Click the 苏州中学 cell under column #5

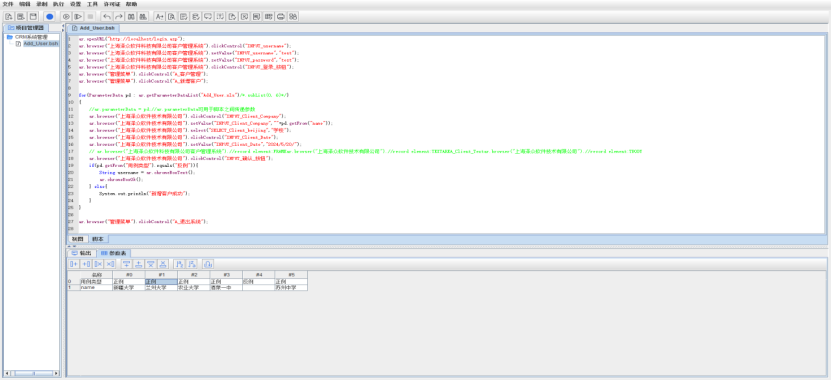point(291,287)
